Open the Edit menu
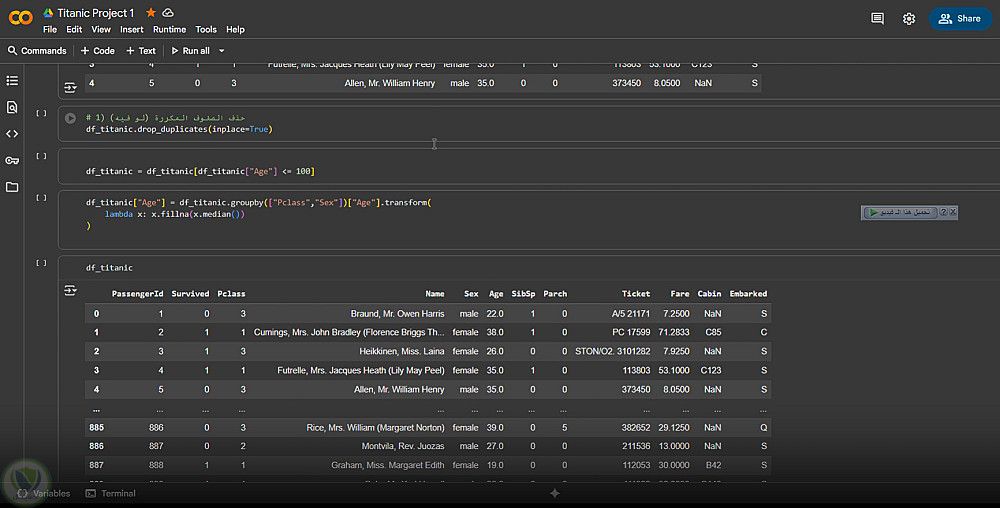The image size is (1000, 508). tap(74, 29)
